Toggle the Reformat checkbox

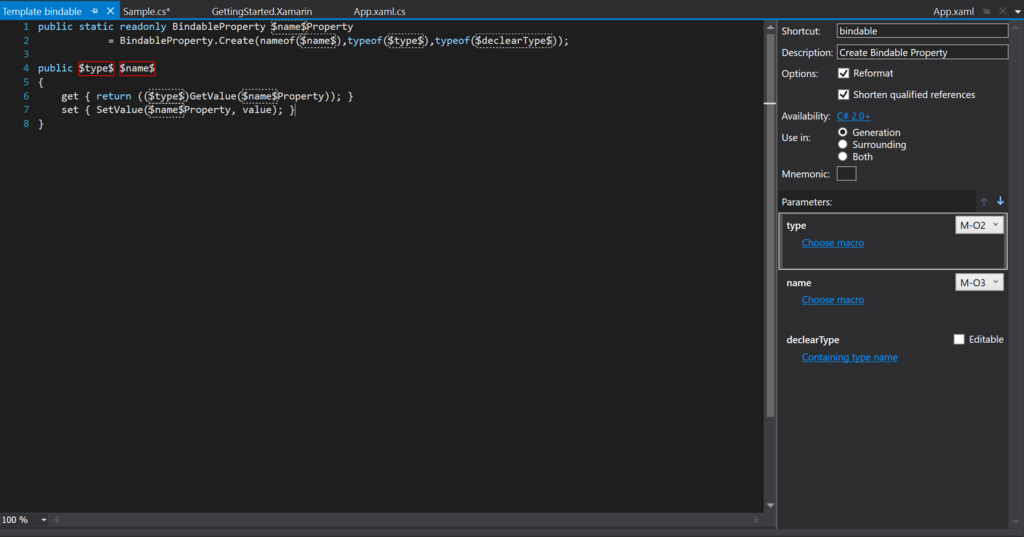[x=843, y=73]
